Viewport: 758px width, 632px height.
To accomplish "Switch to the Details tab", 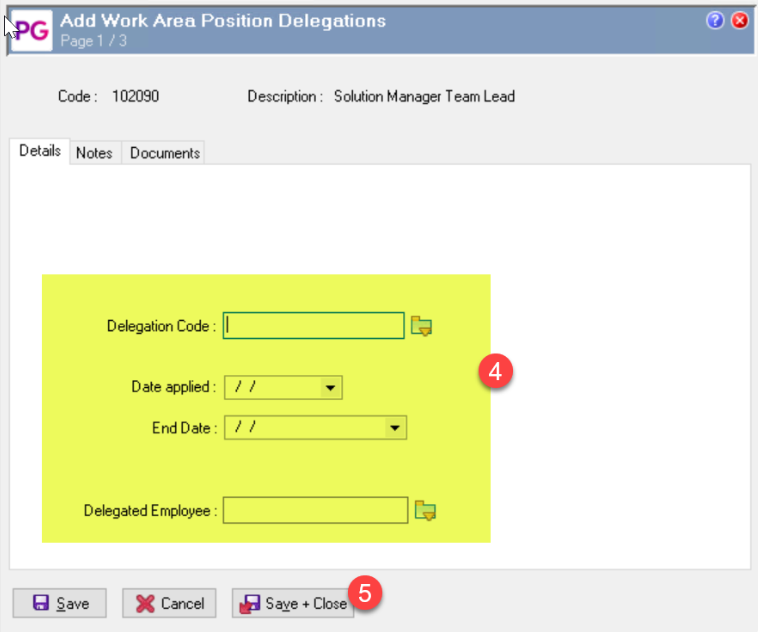I will [40, 152].
